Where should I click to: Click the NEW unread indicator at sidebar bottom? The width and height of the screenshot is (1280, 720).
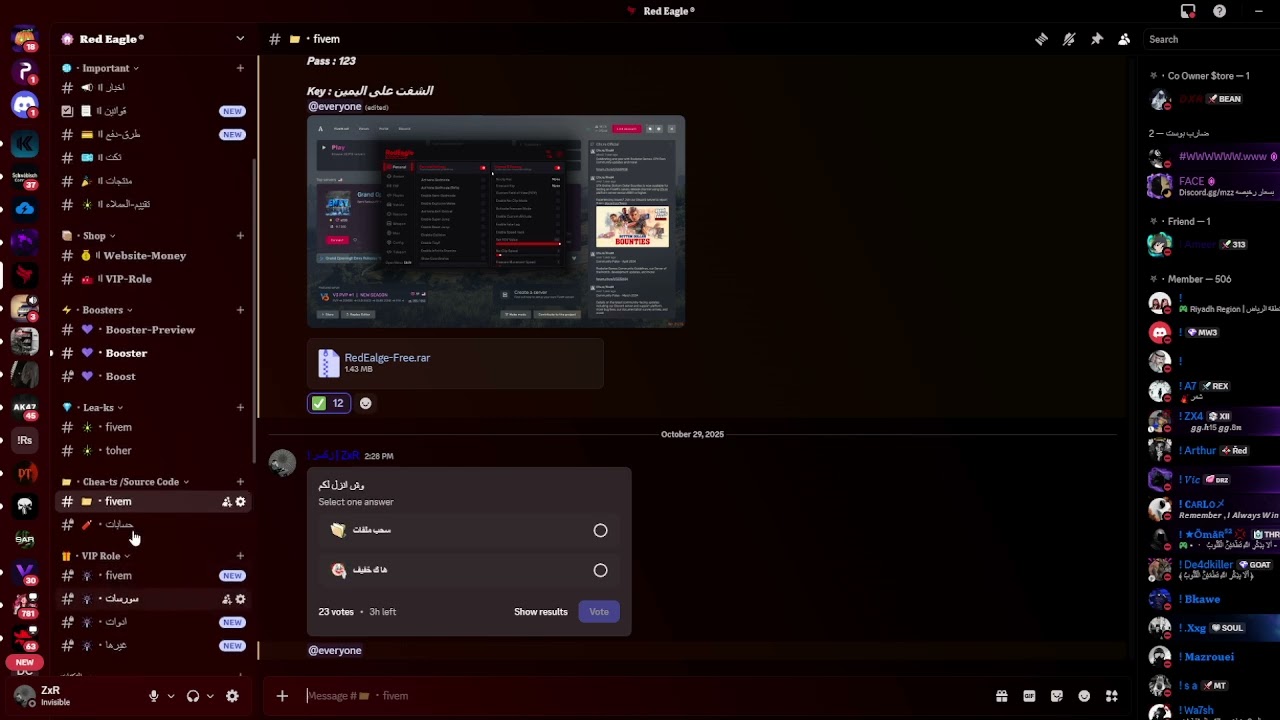pyautogui.click(x=25, y=662)
